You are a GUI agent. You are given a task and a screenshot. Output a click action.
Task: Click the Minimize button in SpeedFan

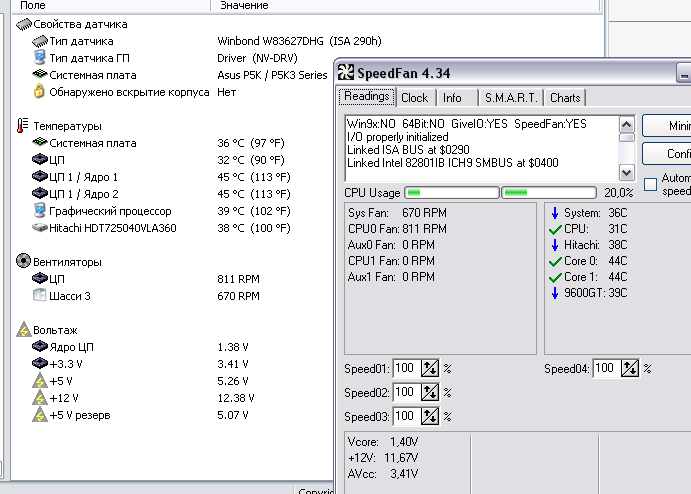(666, 126)
